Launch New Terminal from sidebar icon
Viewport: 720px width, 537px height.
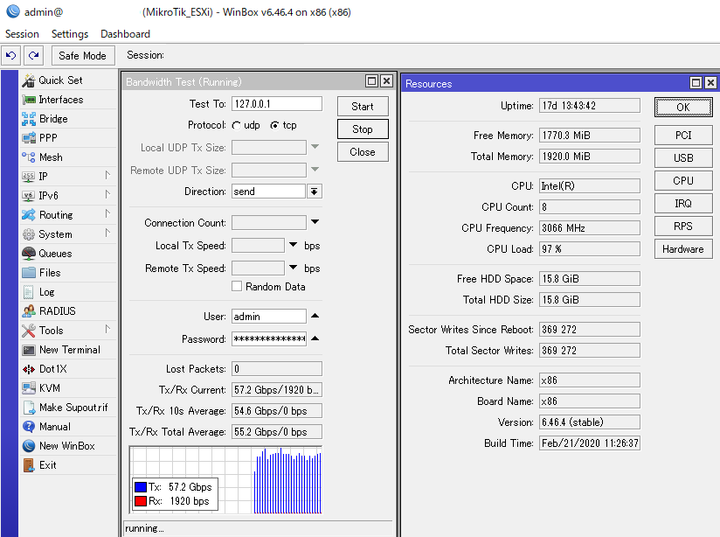coord(28,350)
